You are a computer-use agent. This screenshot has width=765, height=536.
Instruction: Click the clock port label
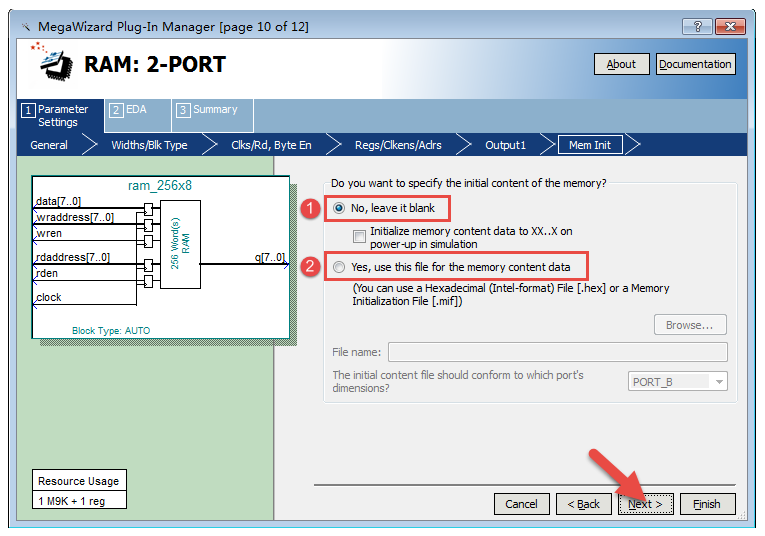coord(48,297)
